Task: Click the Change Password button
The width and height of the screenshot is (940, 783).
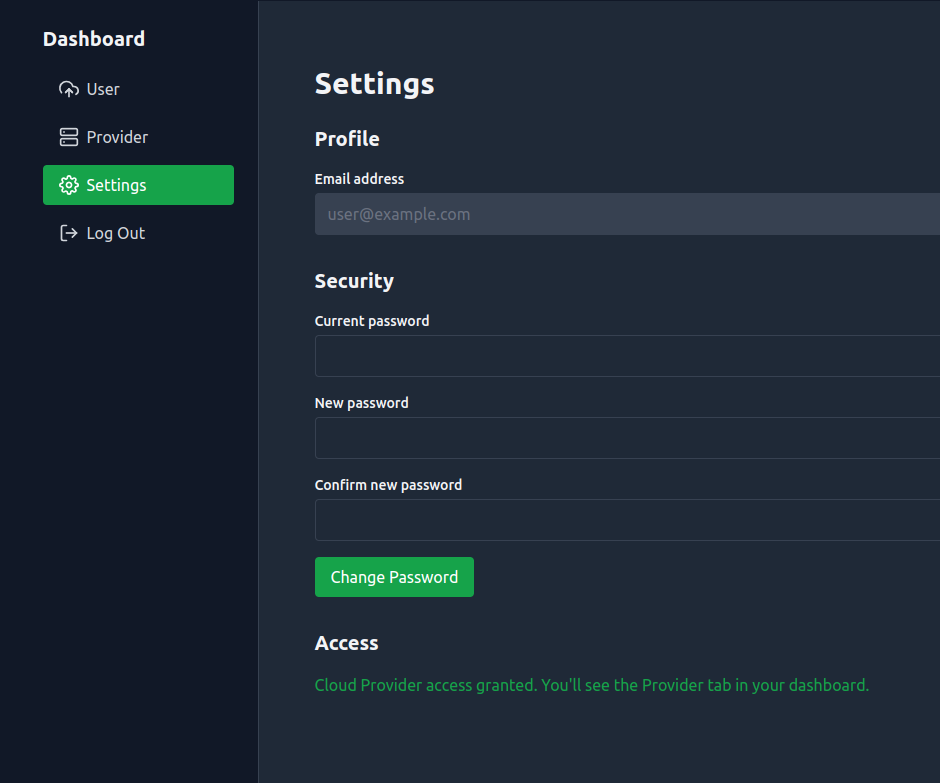Action: coord(394,577)
